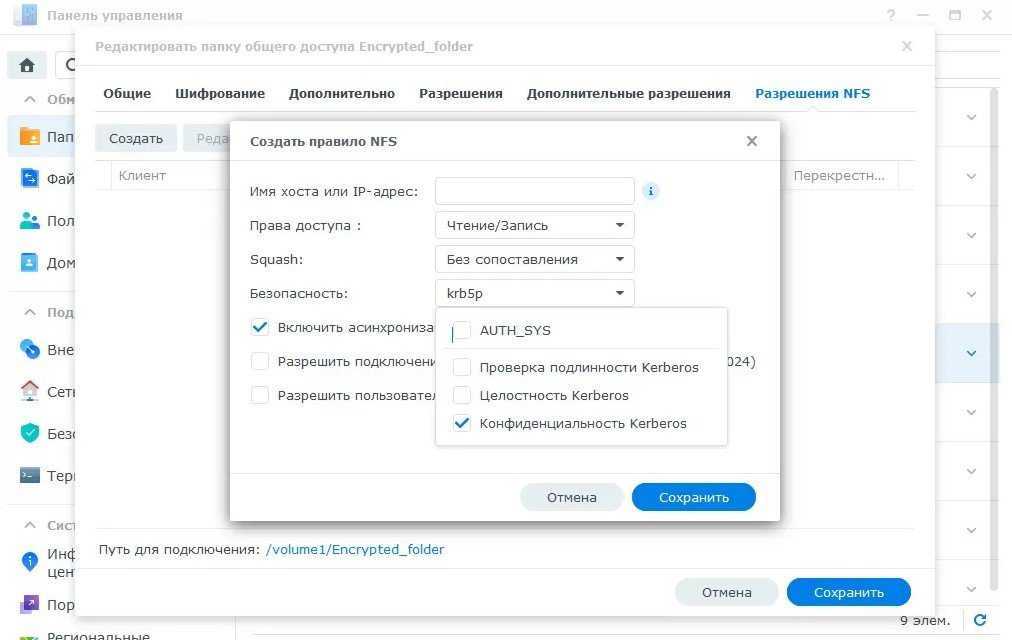Collapse the Безопасность krb5p dropdown

point(534,293)
